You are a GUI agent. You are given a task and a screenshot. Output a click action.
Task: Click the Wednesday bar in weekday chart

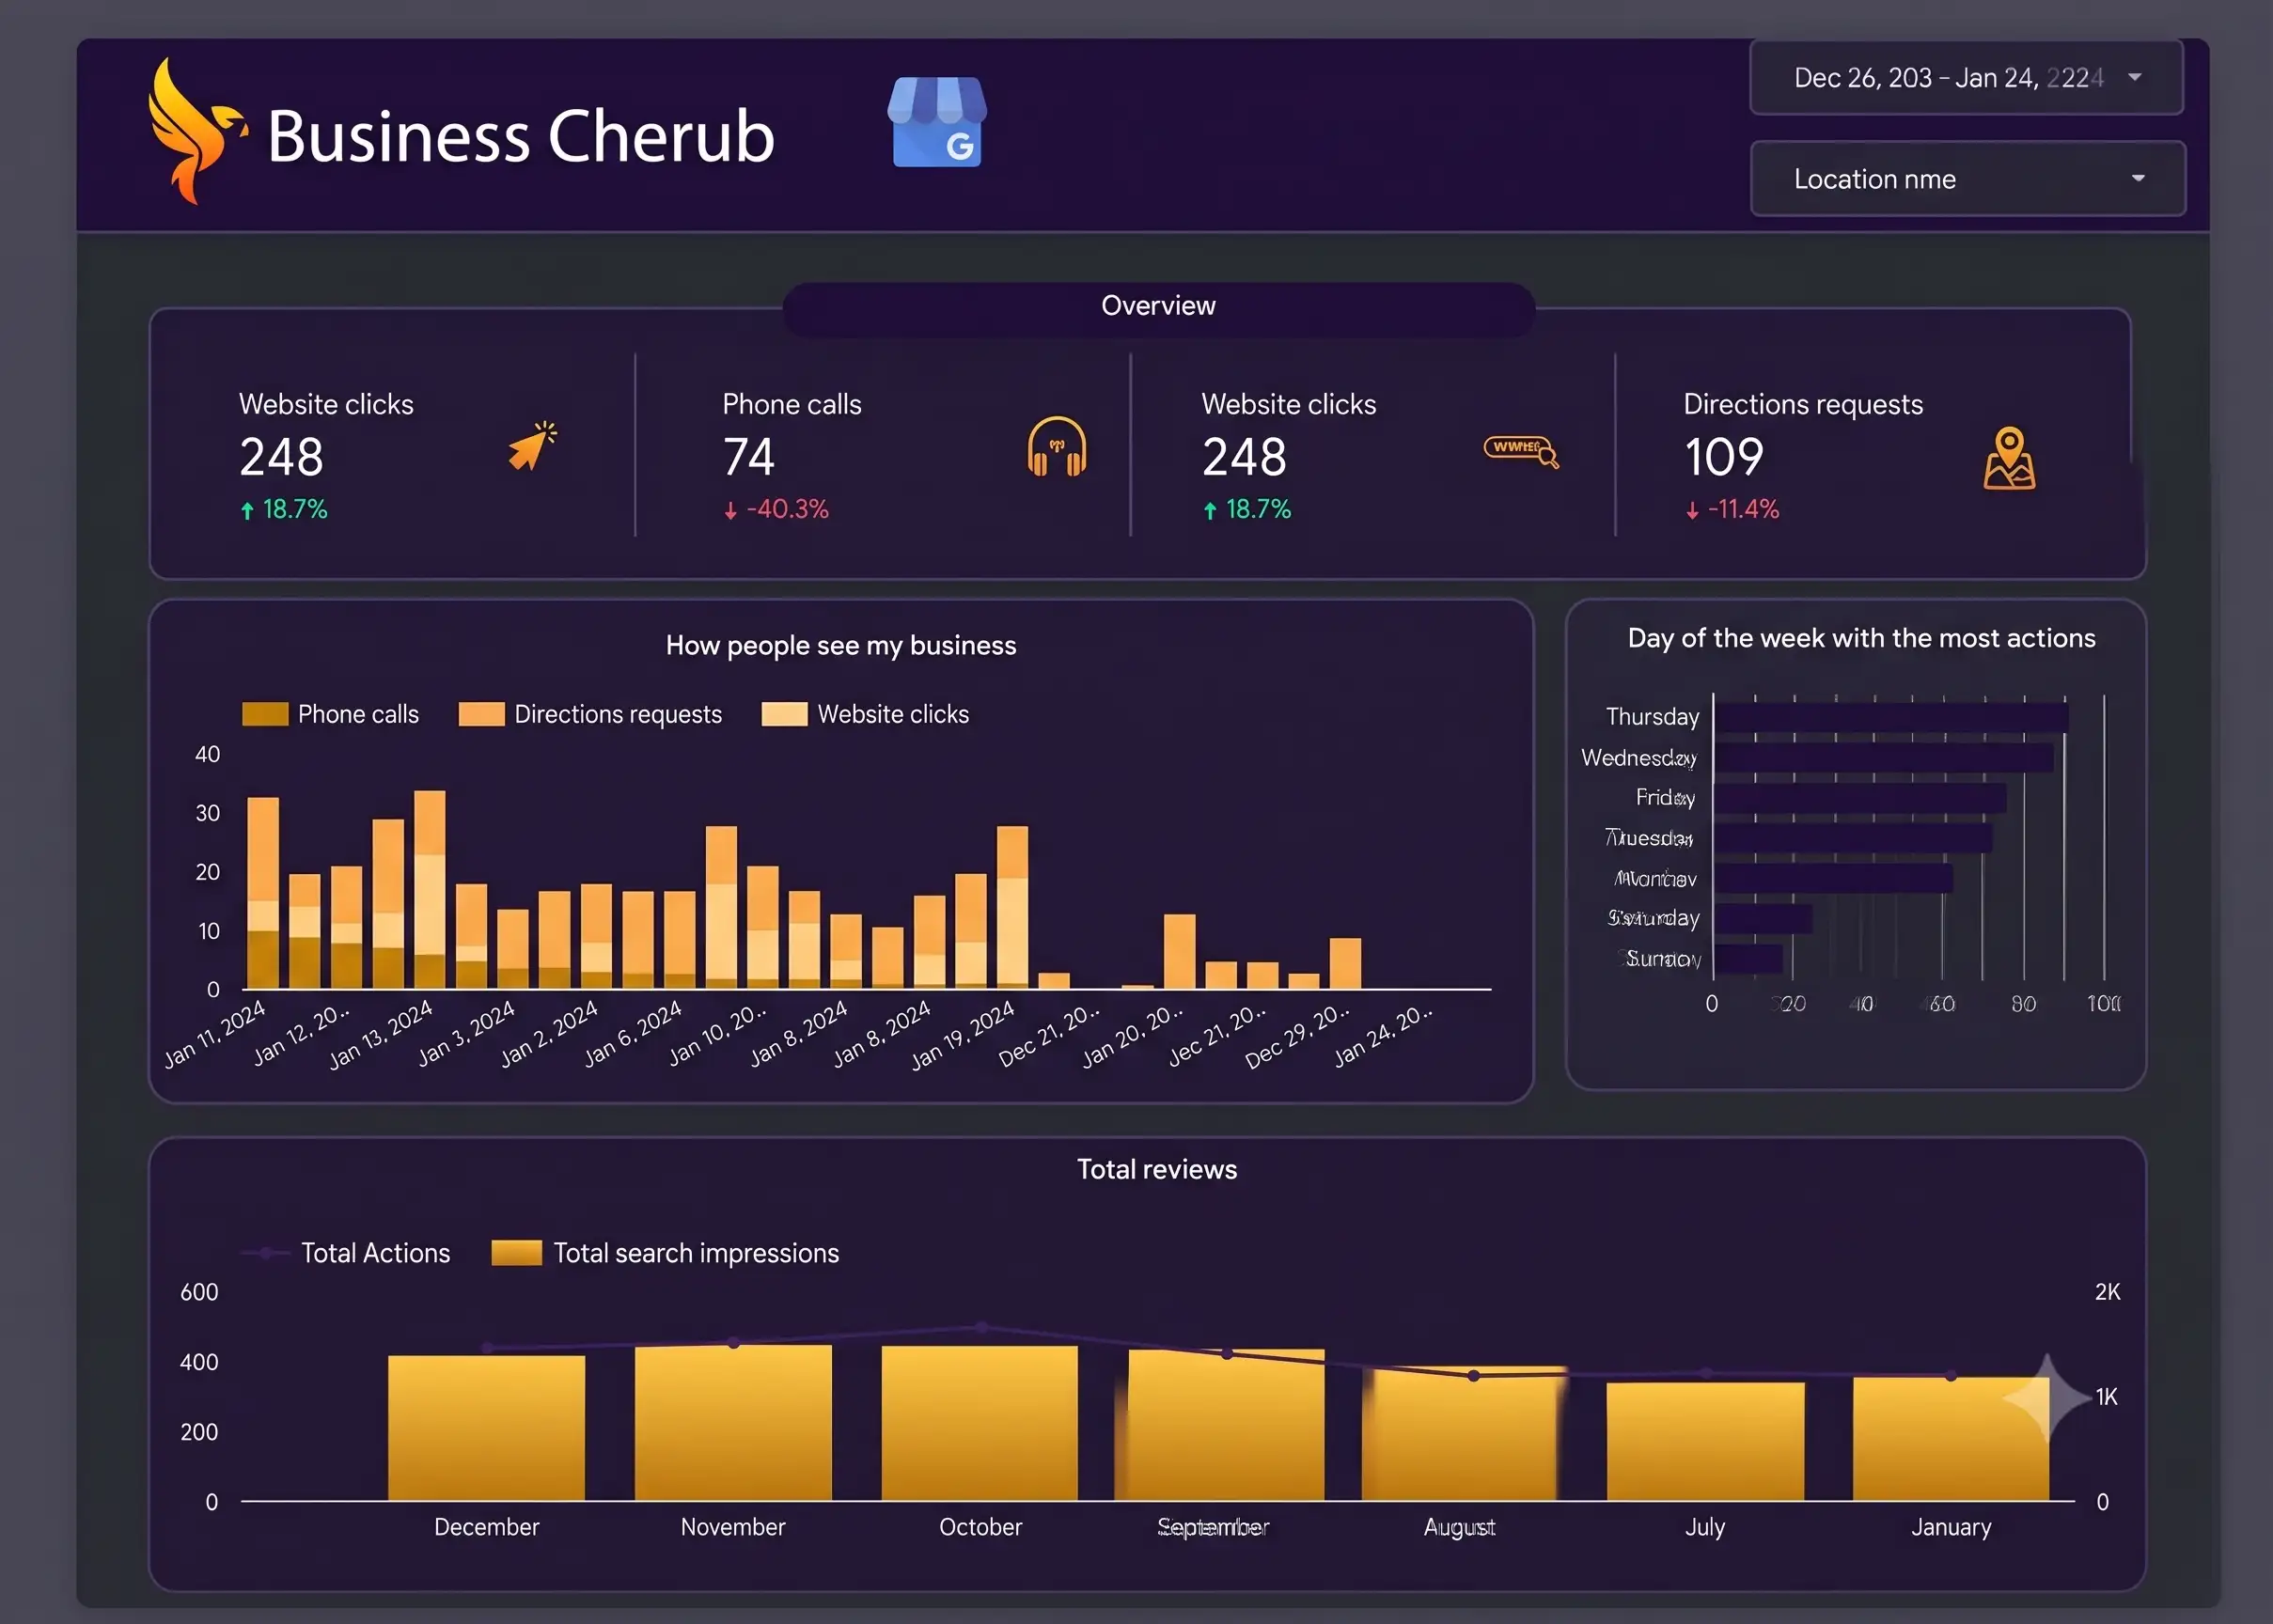tap(1884, 758)
